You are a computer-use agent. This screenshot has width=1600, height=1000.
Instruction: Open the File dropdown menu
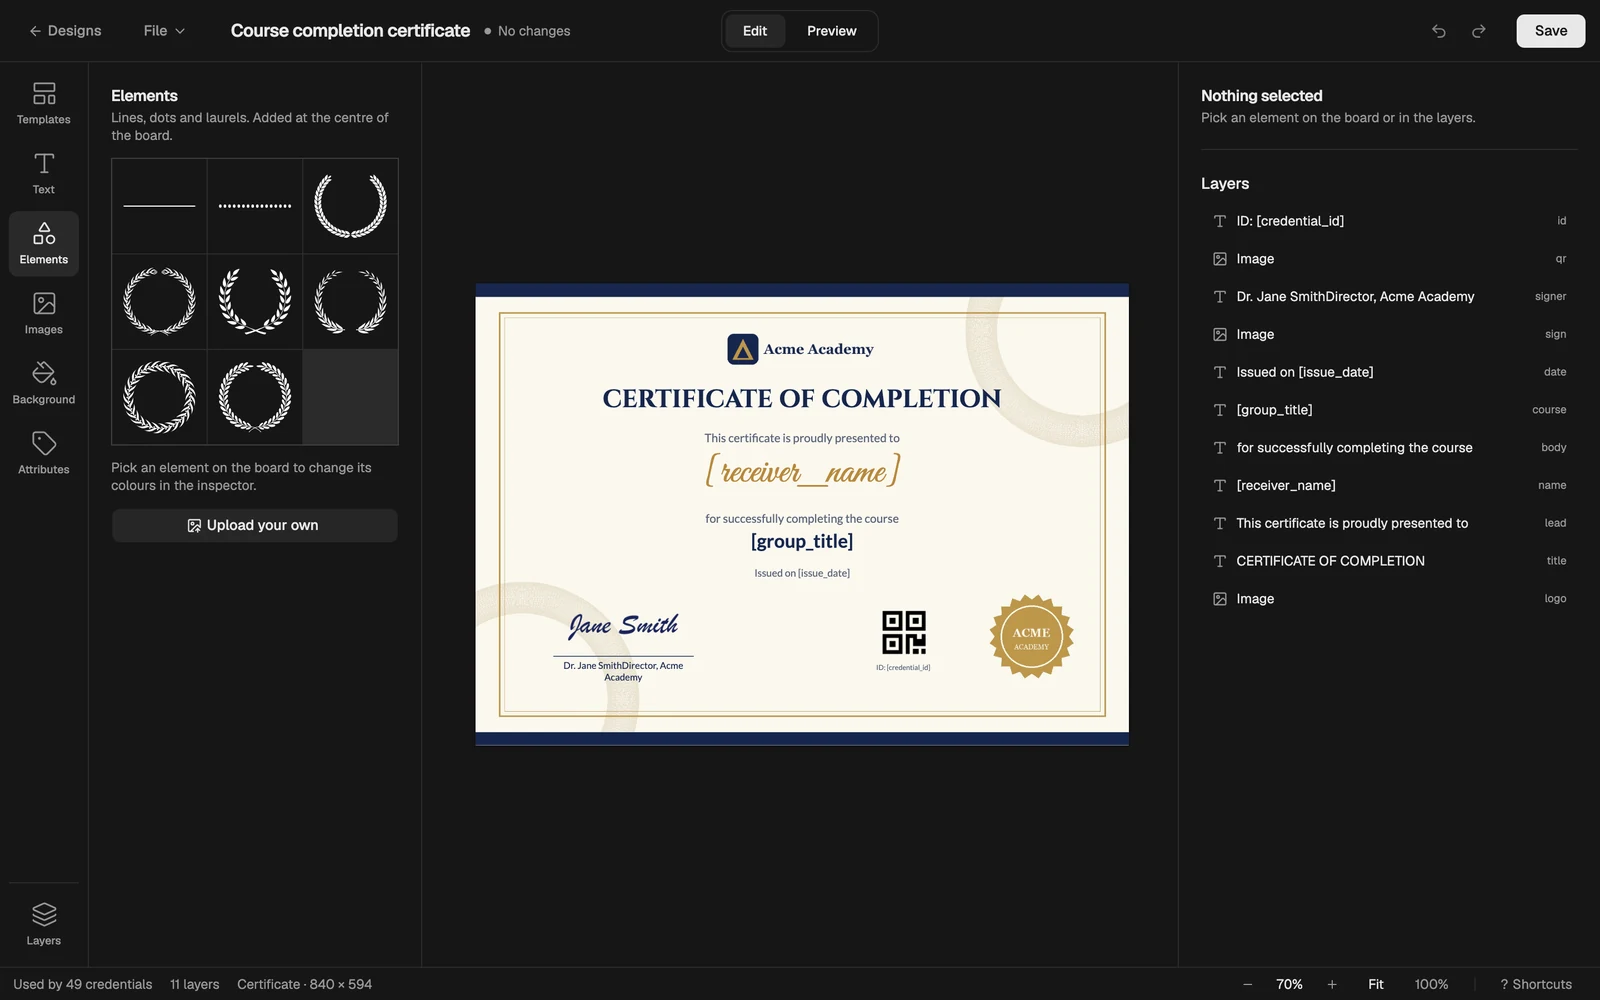(164, 31)
